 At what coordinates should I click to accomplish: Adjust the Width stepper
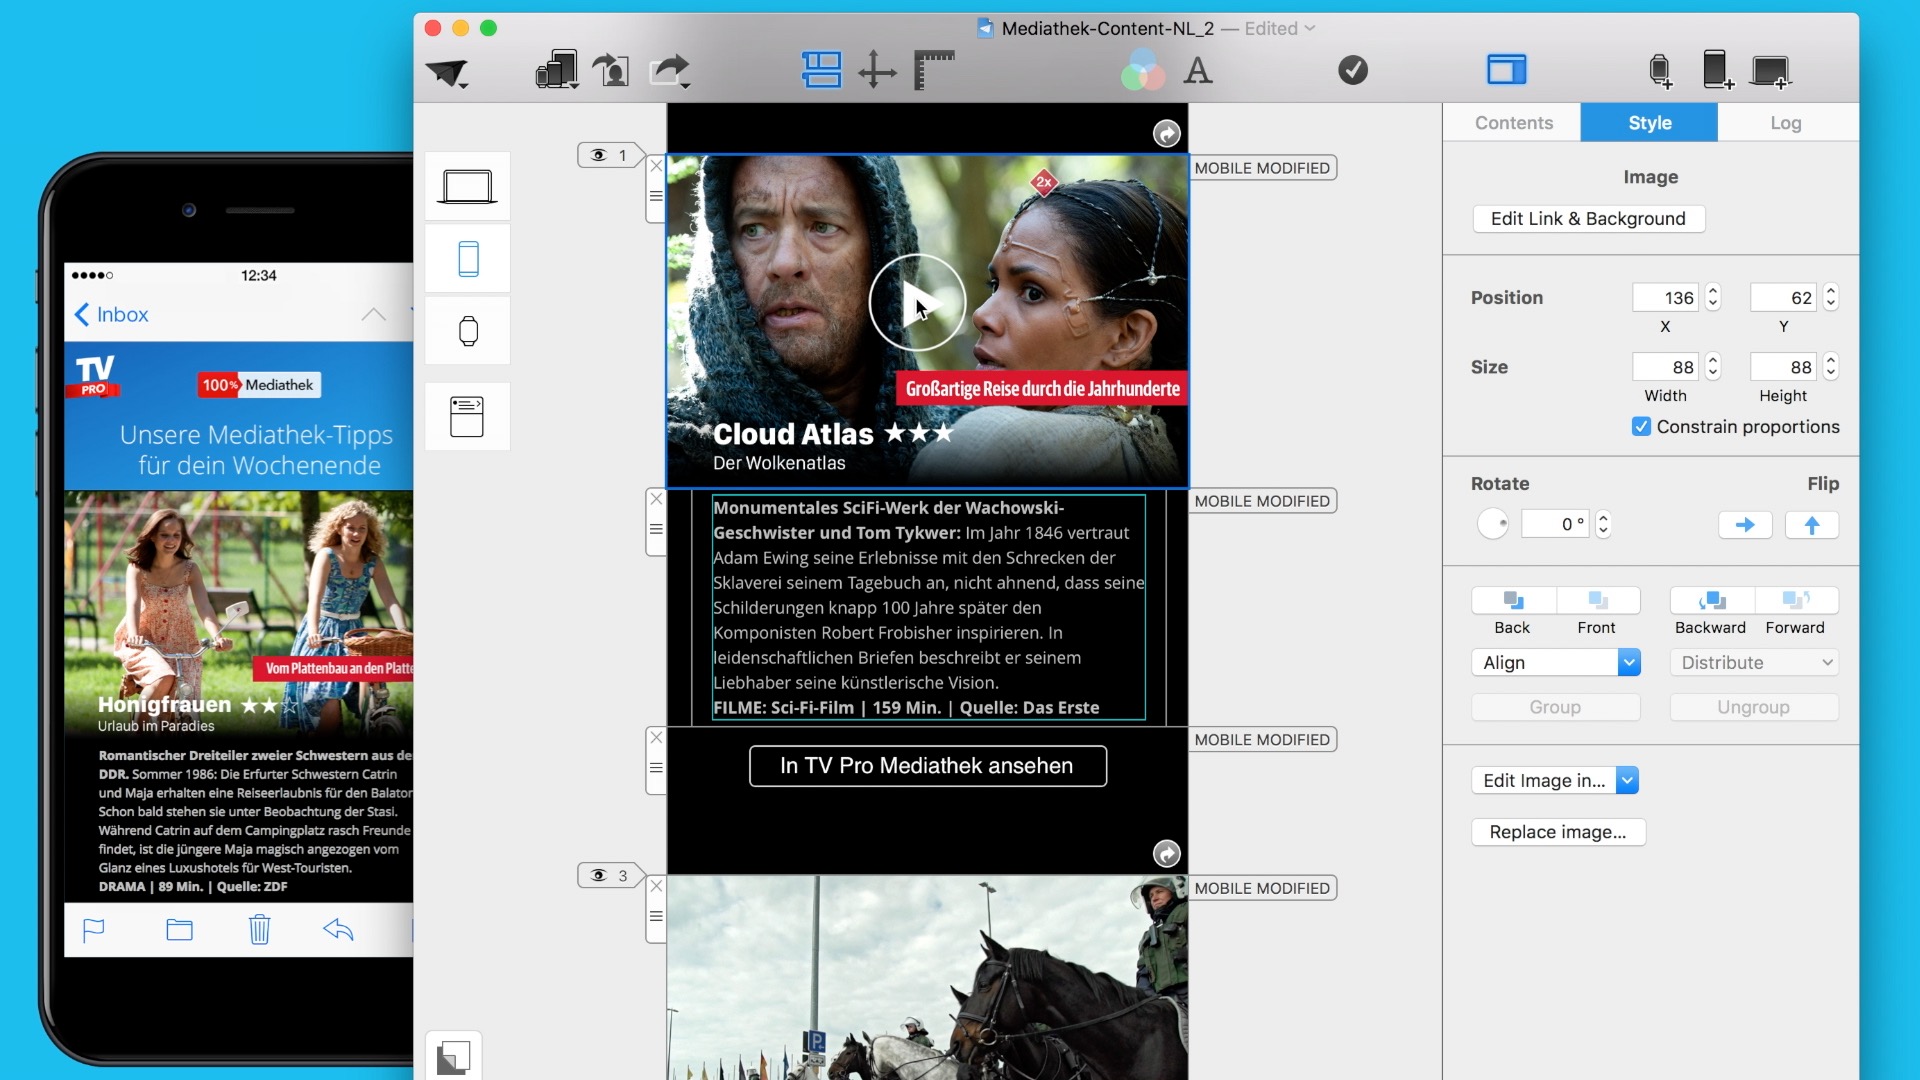[1713, 366]
